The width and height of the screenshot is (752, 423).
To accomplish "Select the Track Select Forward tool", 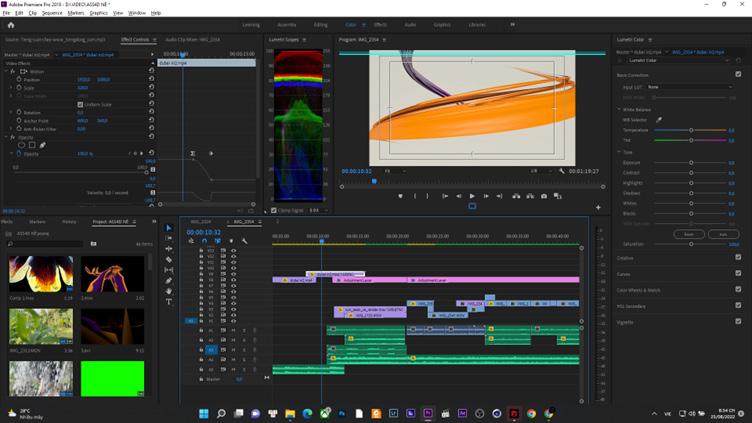I will pos(169,238).
